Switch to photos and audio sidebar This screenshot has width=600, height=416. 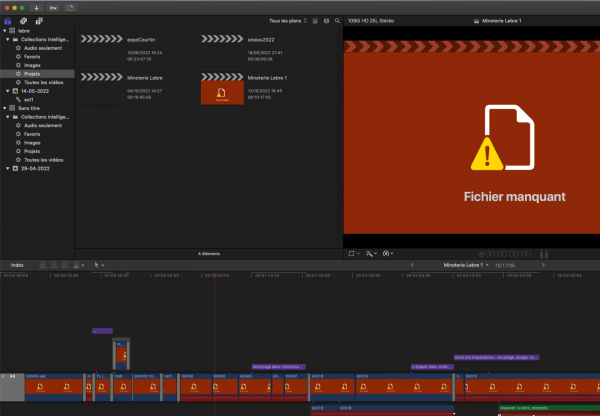coord(23,19)
